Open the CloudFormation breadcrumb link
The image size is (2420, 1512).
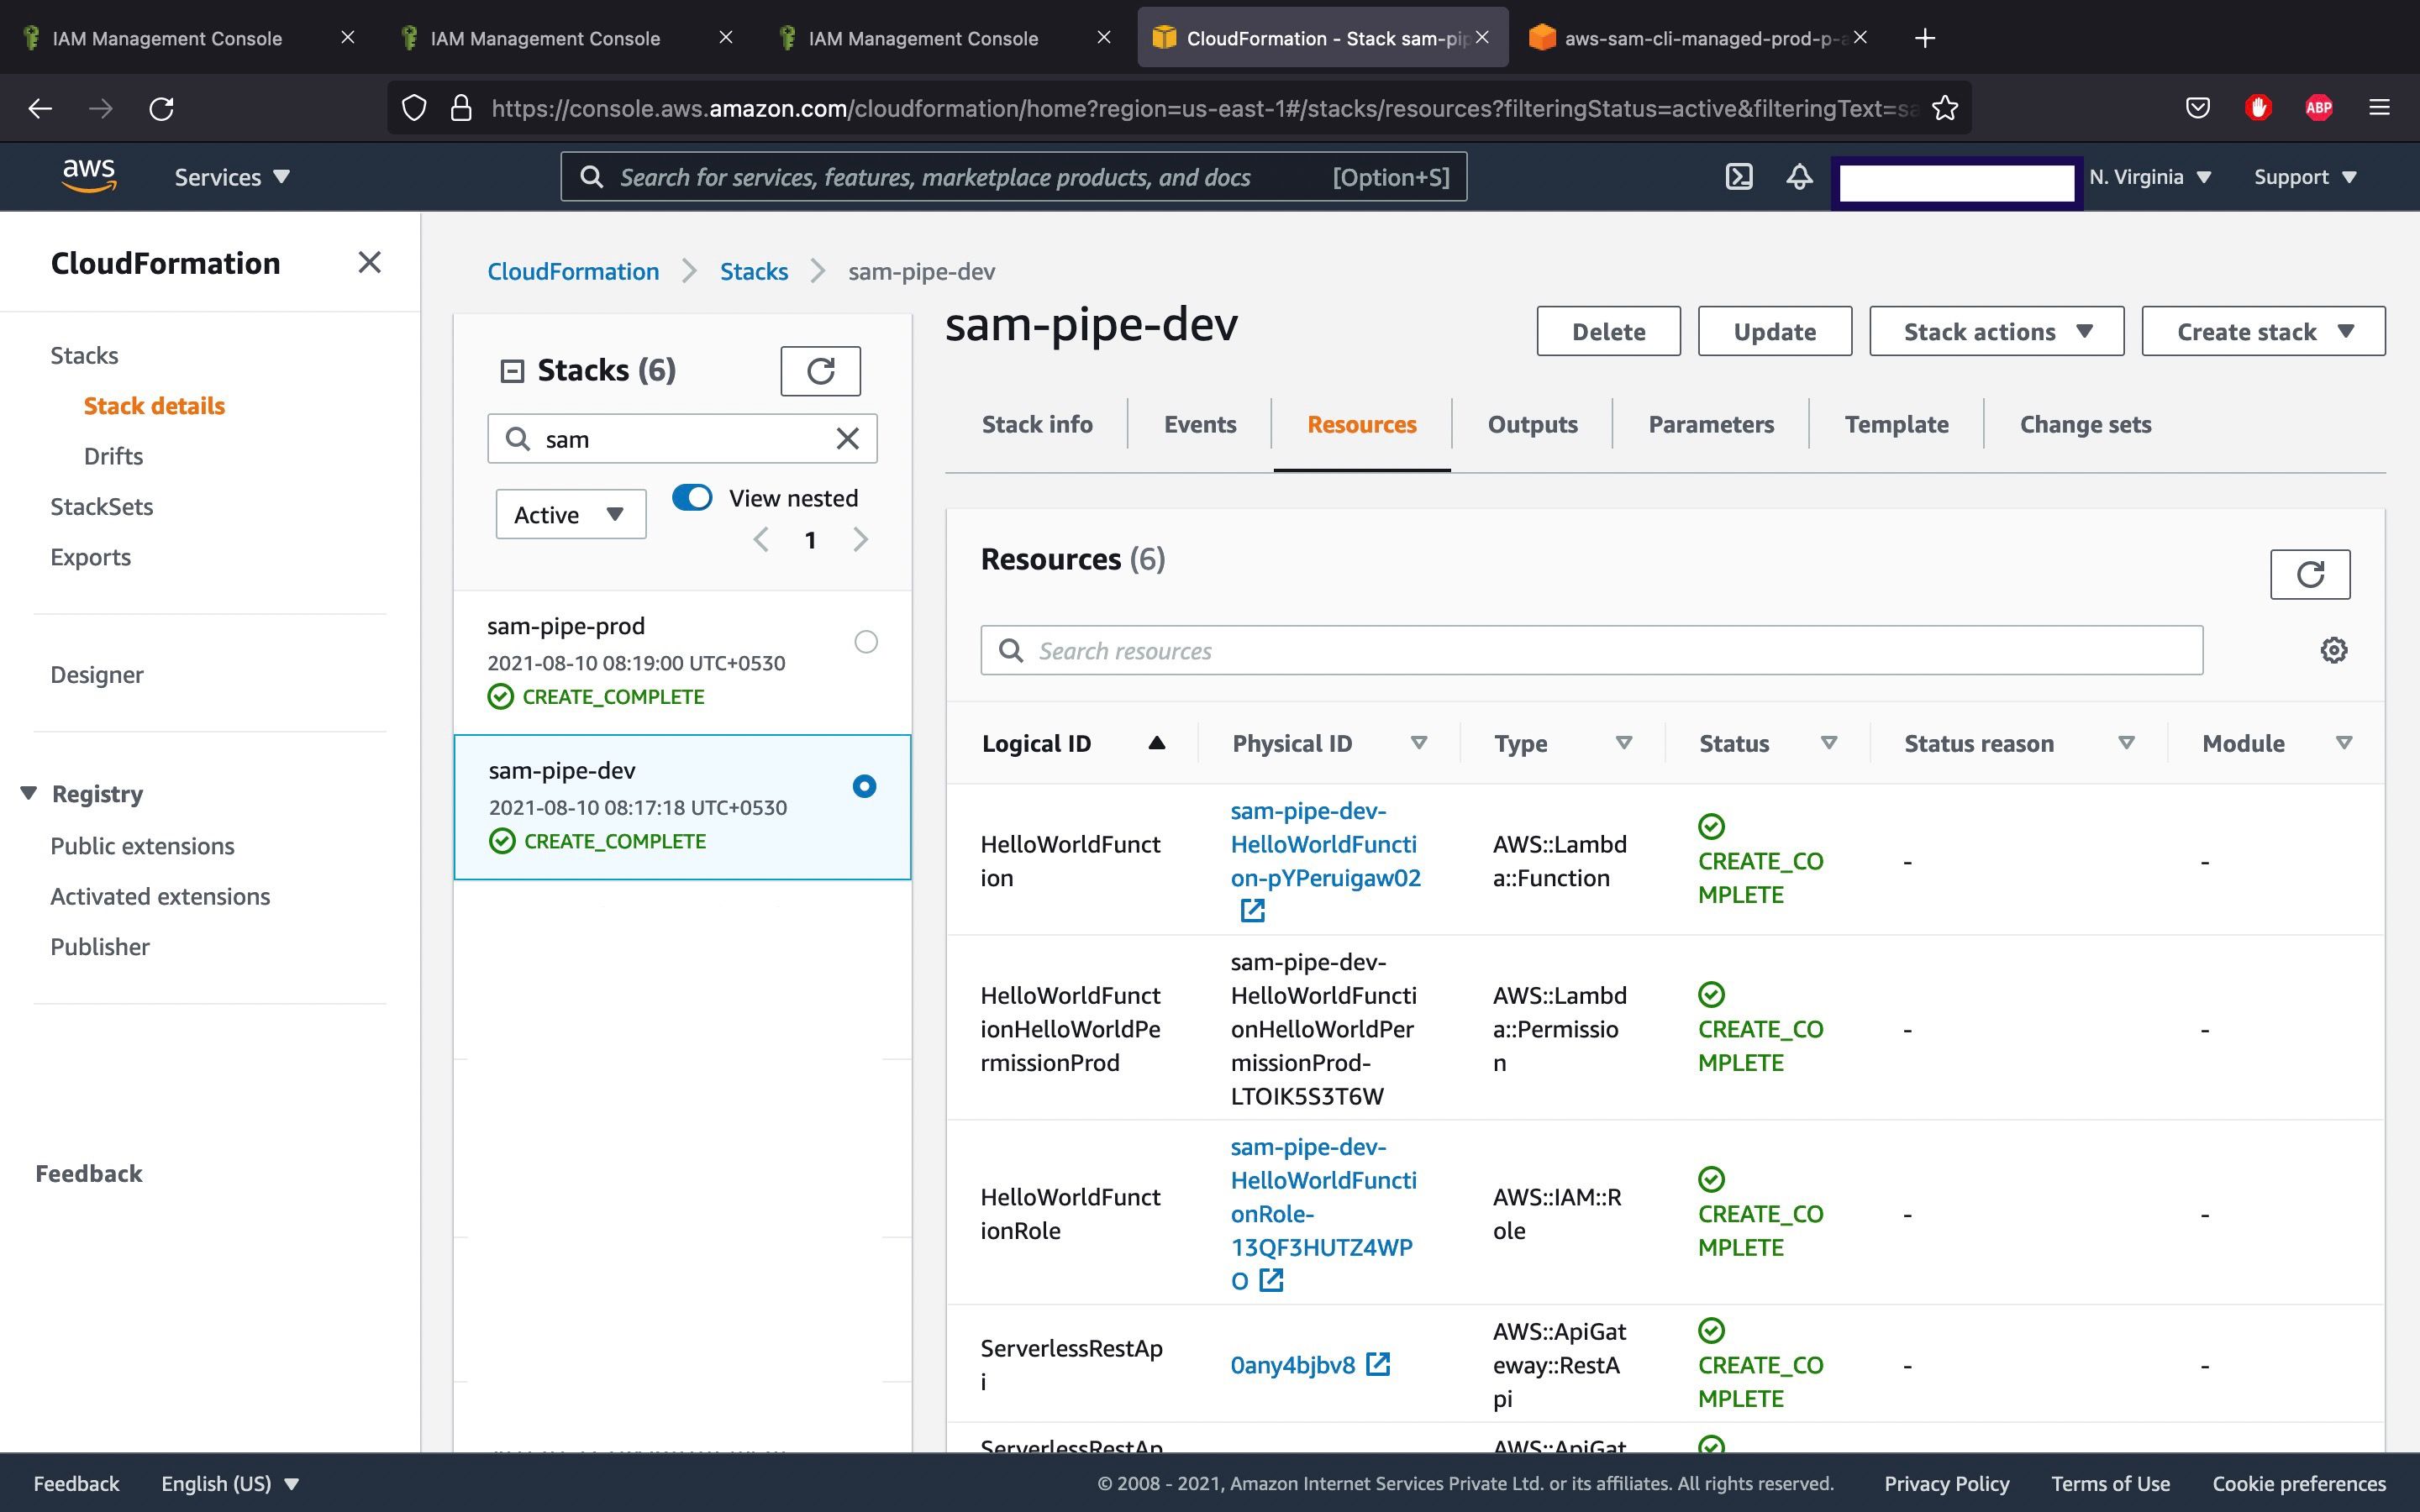pyautogui.click(x=573, y=271)
